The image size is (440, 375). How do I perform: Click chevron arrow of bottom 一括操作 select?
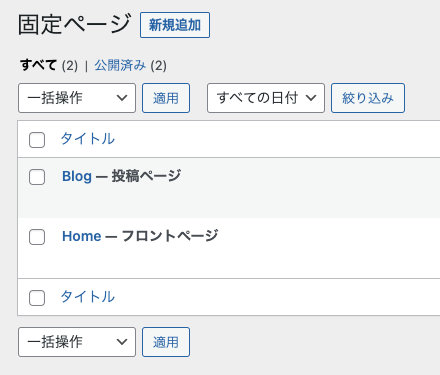pyautogui.click(x=122, y=342)
